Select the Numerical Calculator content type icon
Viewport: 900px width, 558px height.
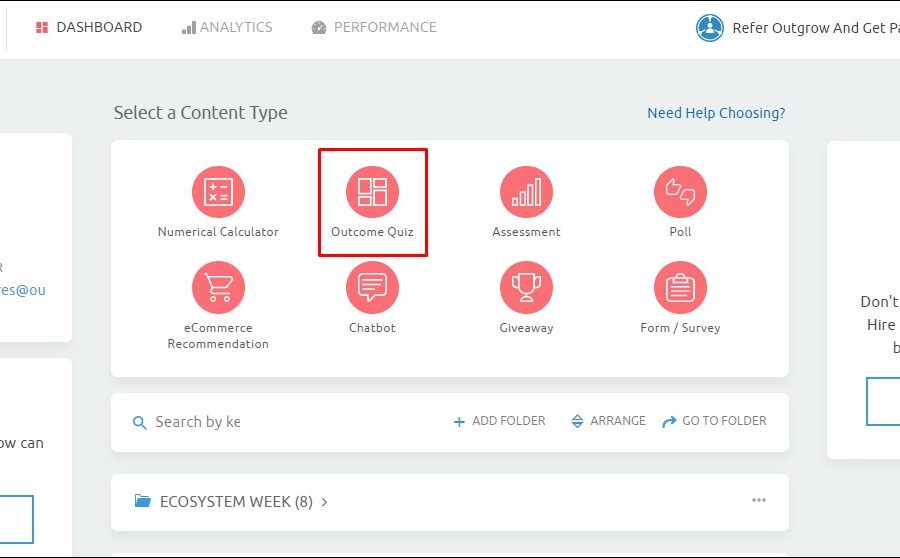coord(218,191)
